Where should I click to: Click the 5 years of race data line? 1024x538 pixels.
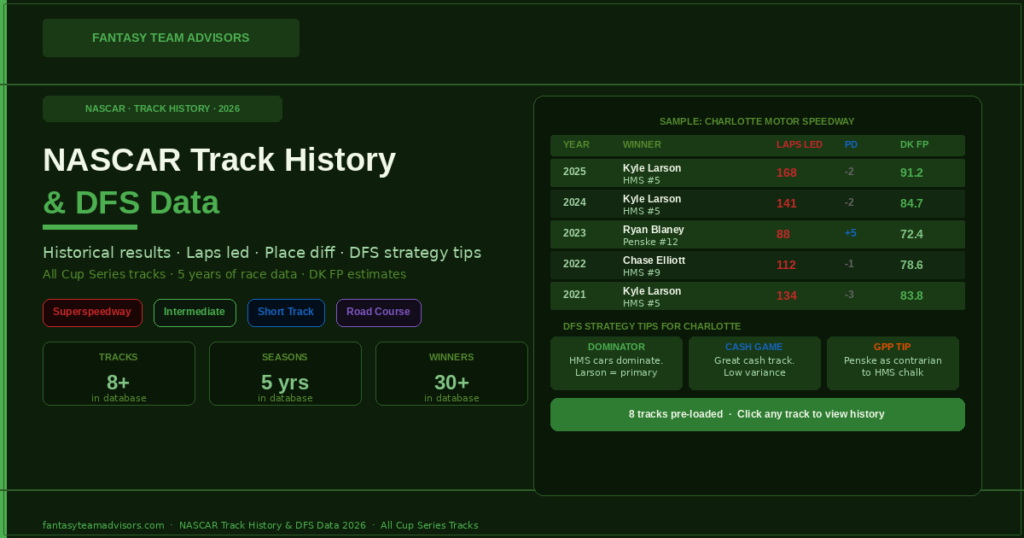(x=237, y=274)
